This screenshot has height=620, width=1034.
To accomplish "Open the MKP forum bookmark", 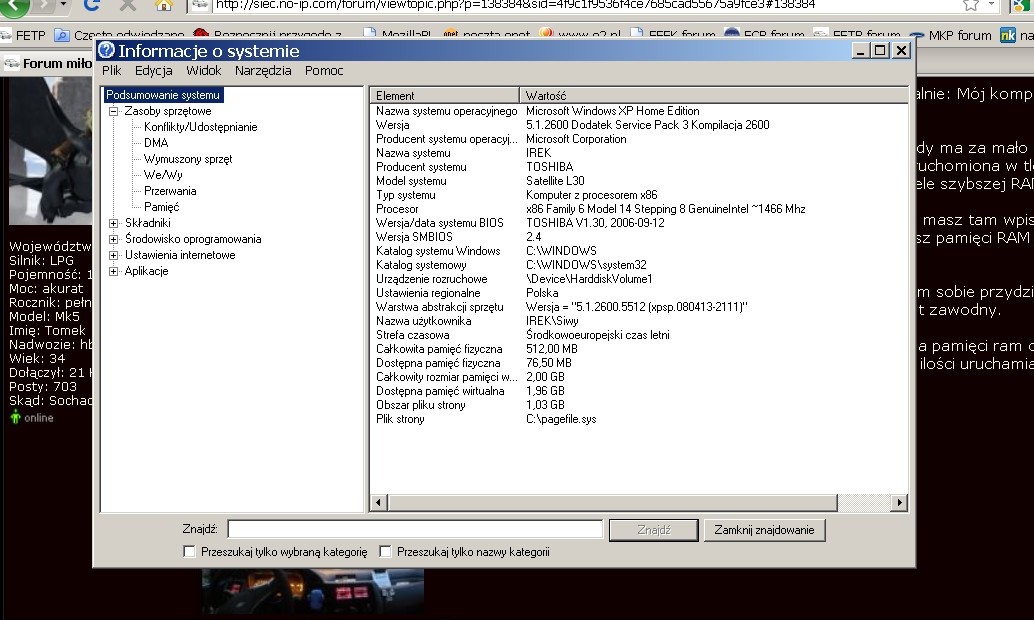I will pyautogui.click(x=959, y=35).
